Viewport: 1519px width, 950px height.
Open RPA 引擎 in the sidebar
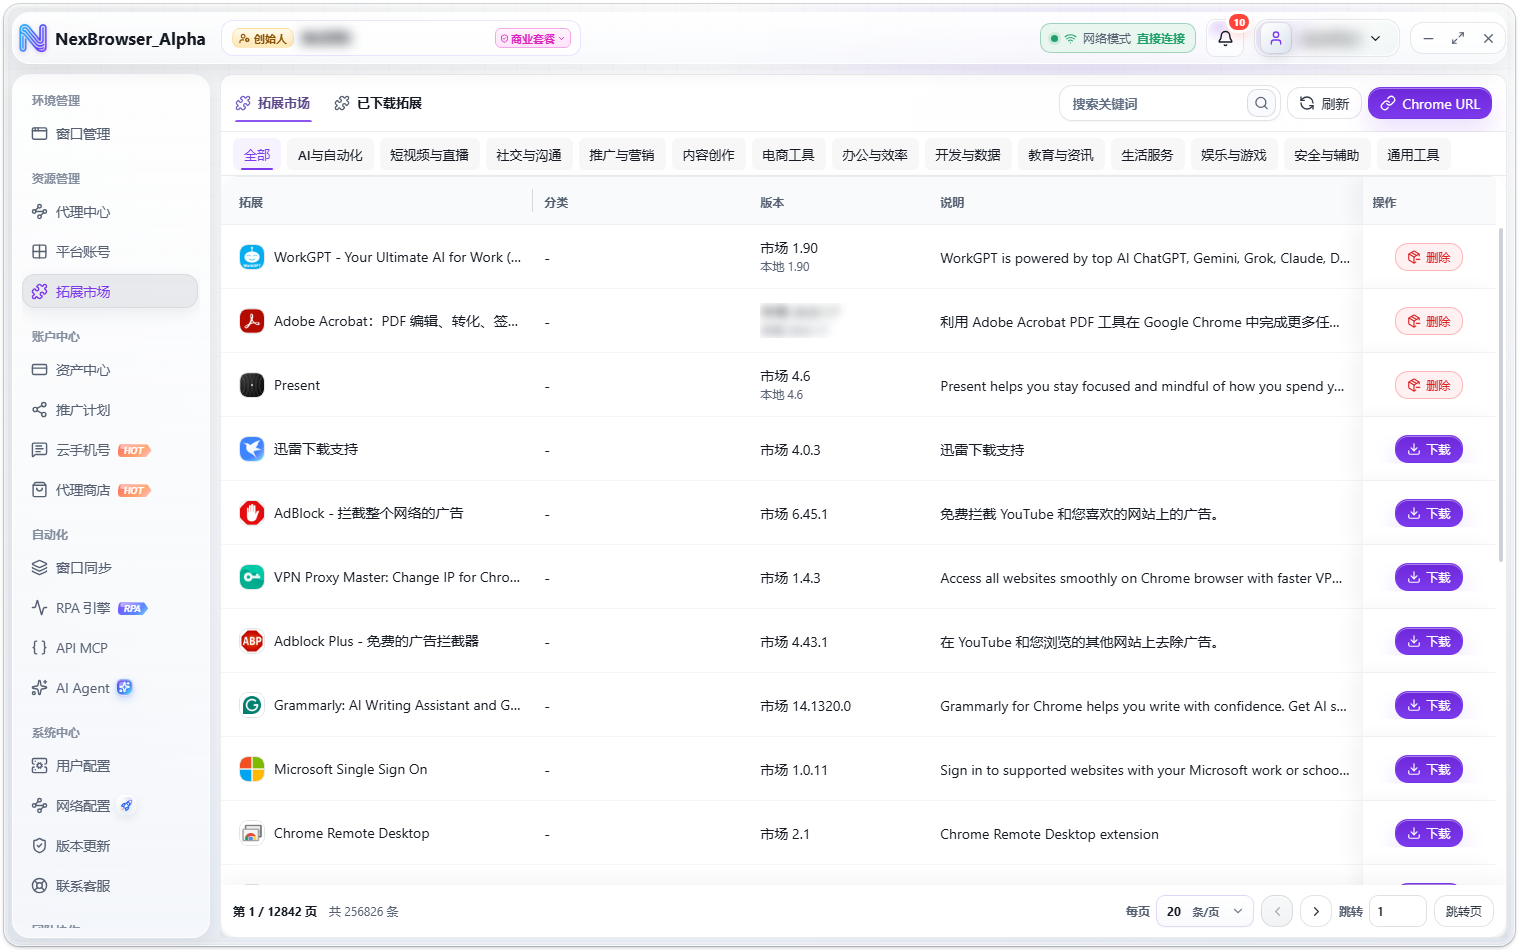(x=110, y=608)
